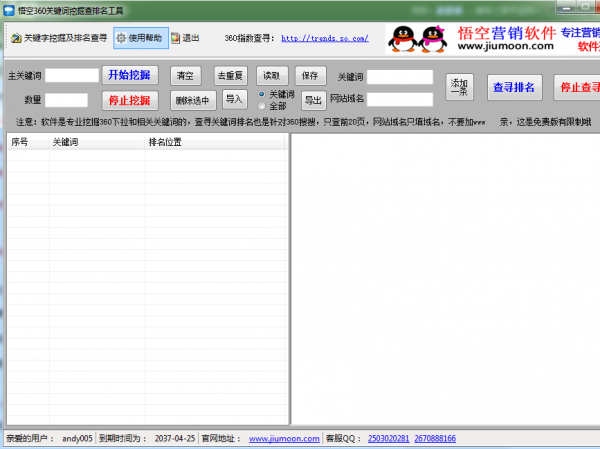Click the 关键字挖掘及排名查寻 toolbar icon
This screenshot has height=449, width=600.
point(15,39)
